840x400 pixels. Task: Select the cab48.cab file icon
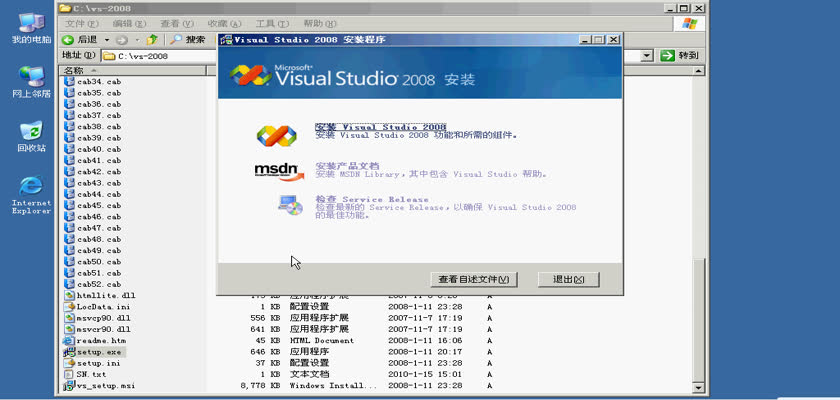click(x=69, y=239)
